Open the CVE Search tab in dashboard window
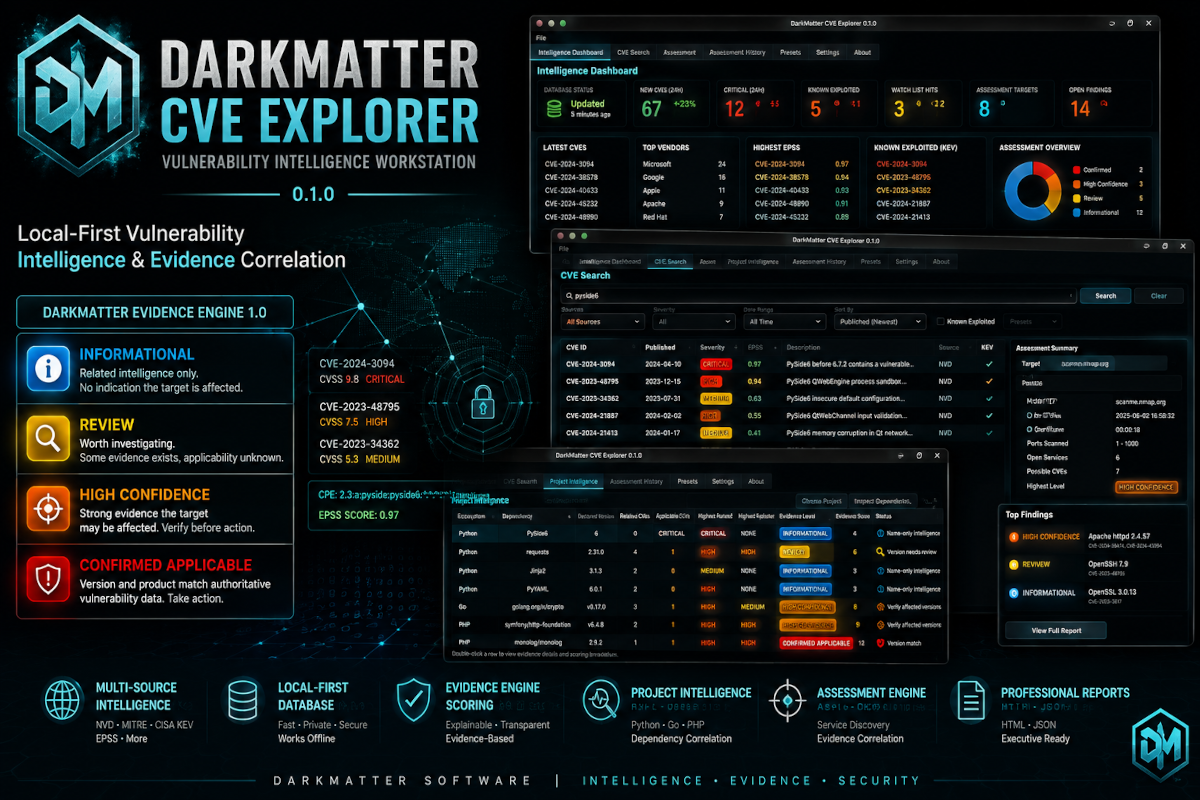Screen dimensions: 1200x800 point(633,52)
